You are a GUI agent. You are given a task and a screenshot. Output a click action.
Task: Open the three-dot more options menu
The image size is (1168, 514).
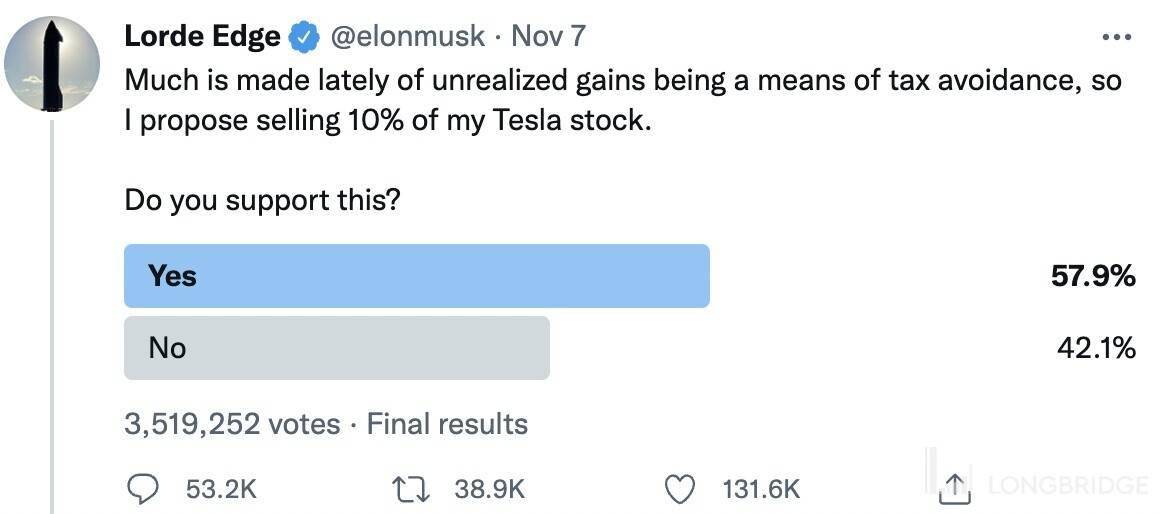click(1115, 38)
